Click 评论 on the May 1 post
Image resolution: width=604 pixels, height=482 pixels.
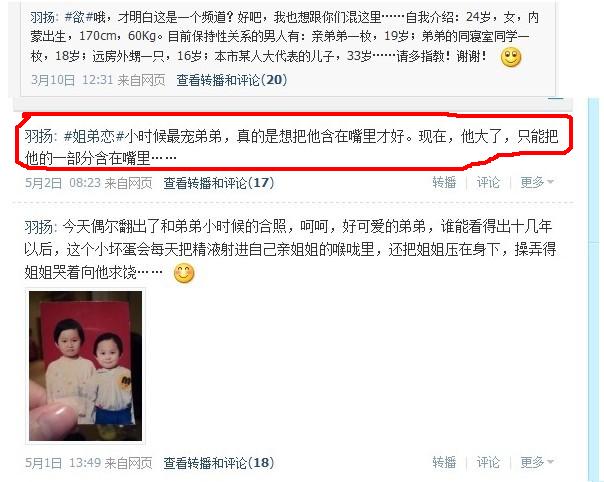488,462
